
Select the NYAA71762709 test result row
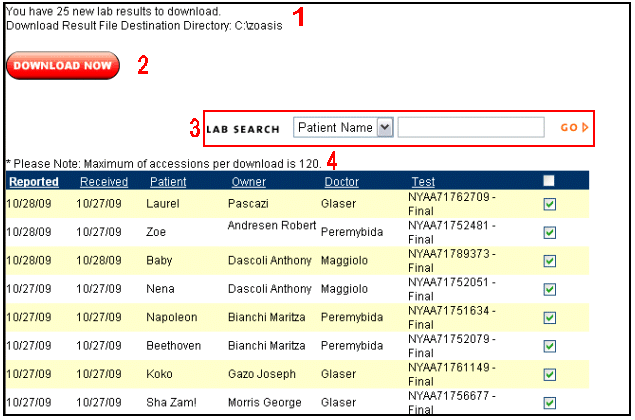coord(297,204)
